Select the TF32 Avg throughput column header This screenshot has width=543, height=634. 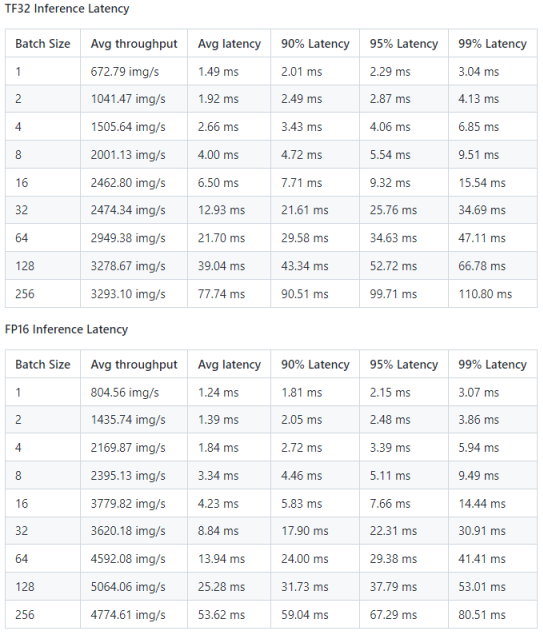(x=134, y=43)
